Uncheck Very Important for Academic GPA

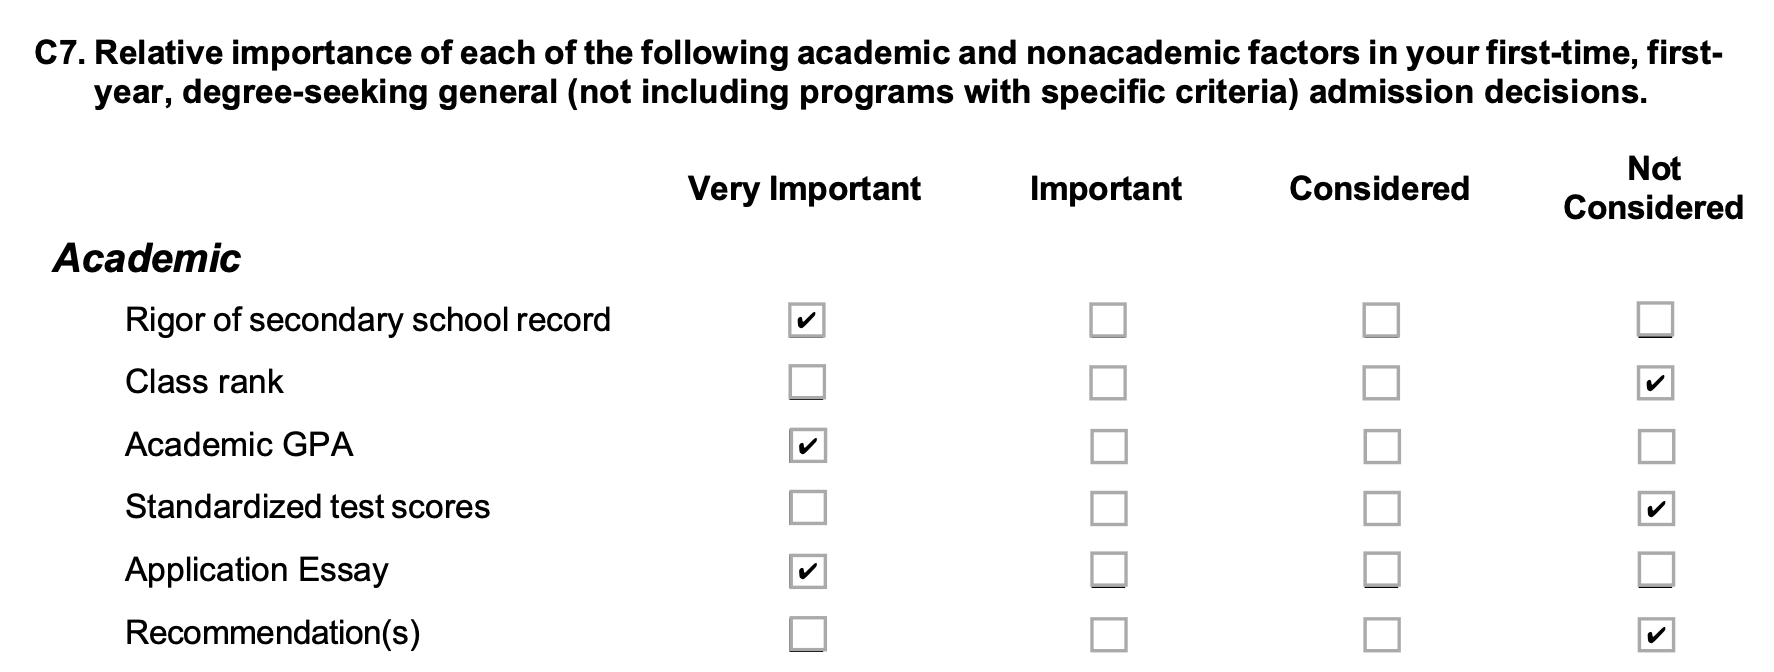pyautogui.click(x=807, y=445)
